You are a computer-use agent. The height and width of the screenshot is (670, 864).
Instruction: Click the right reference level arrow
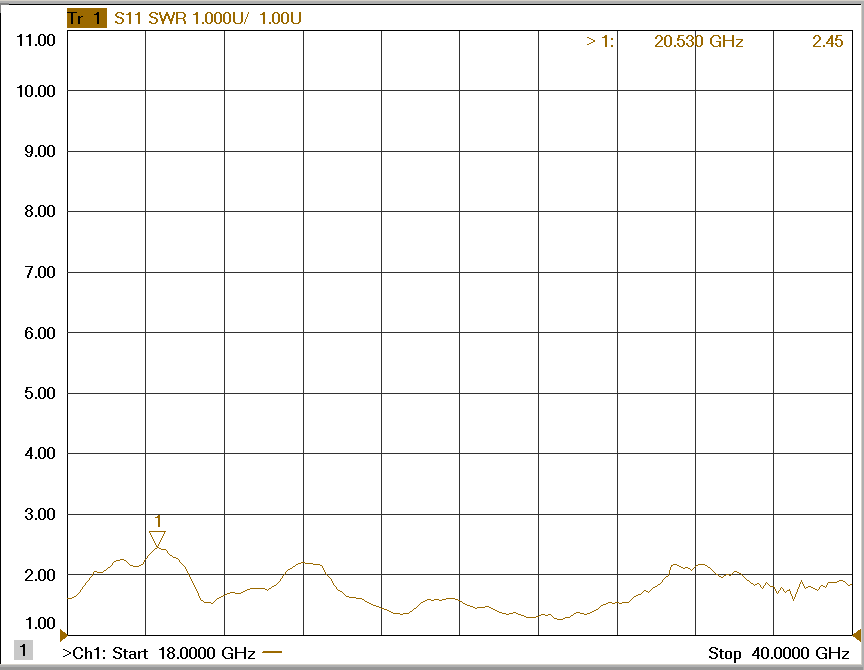point(856,635)
